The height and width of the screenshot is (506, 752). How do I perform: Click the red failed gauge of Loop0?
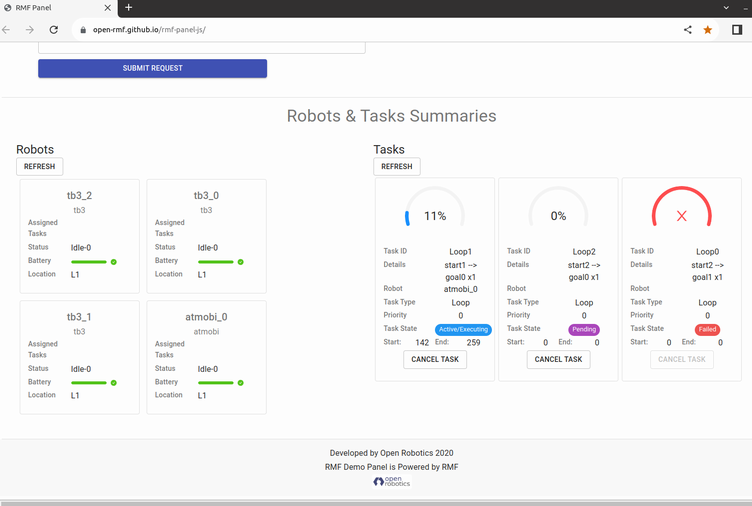(682, 207)
